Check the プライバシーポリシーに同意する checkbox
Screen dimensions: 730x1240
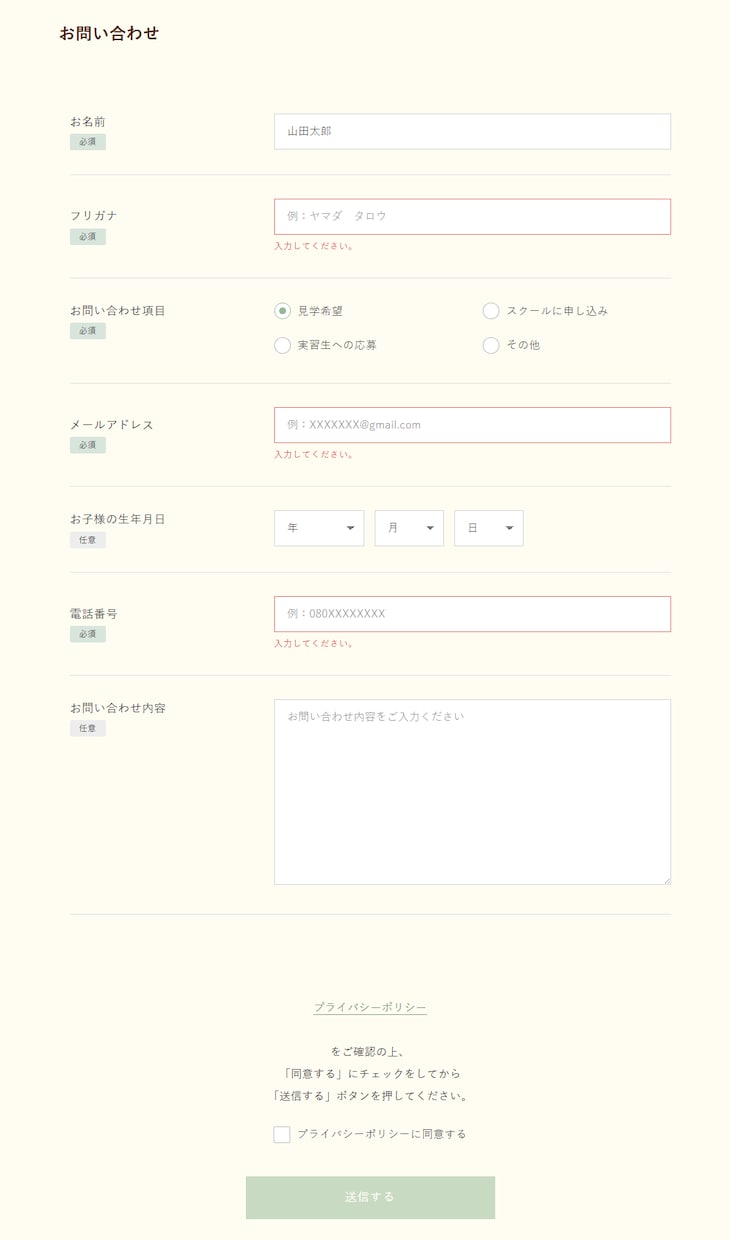pyautogui.click(x=282, y=1134)
